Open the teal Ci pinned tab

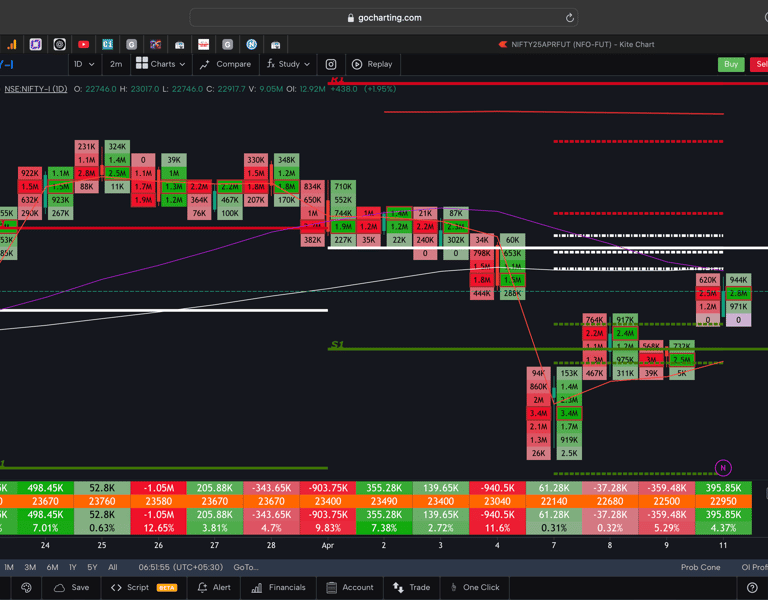(107, 45)
